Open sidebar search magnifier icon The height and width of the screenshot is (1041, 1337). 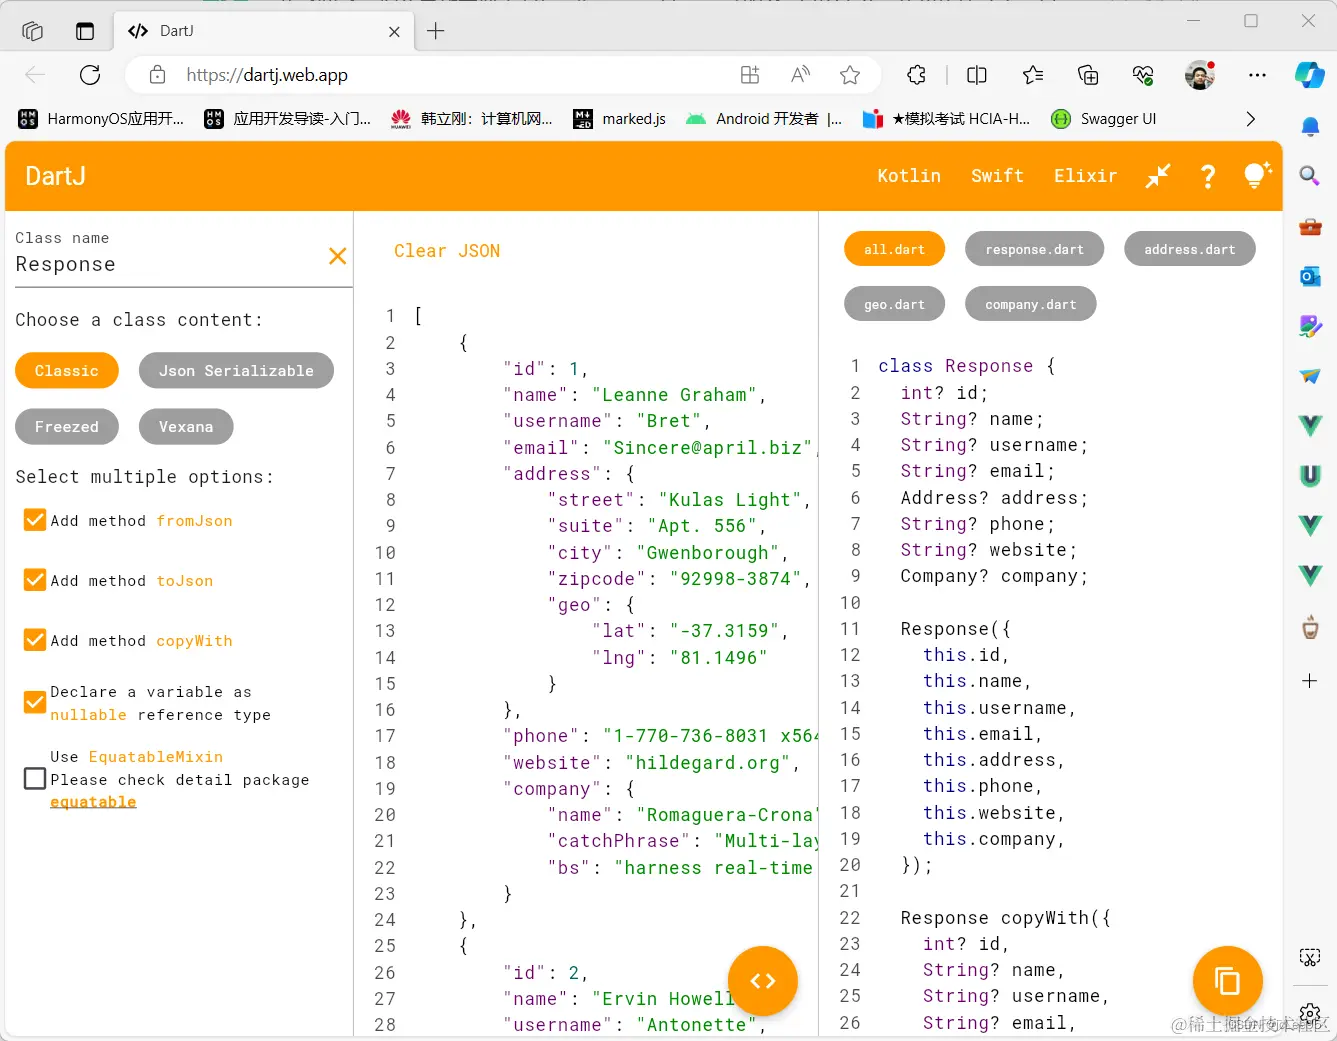coord(1309,176)
